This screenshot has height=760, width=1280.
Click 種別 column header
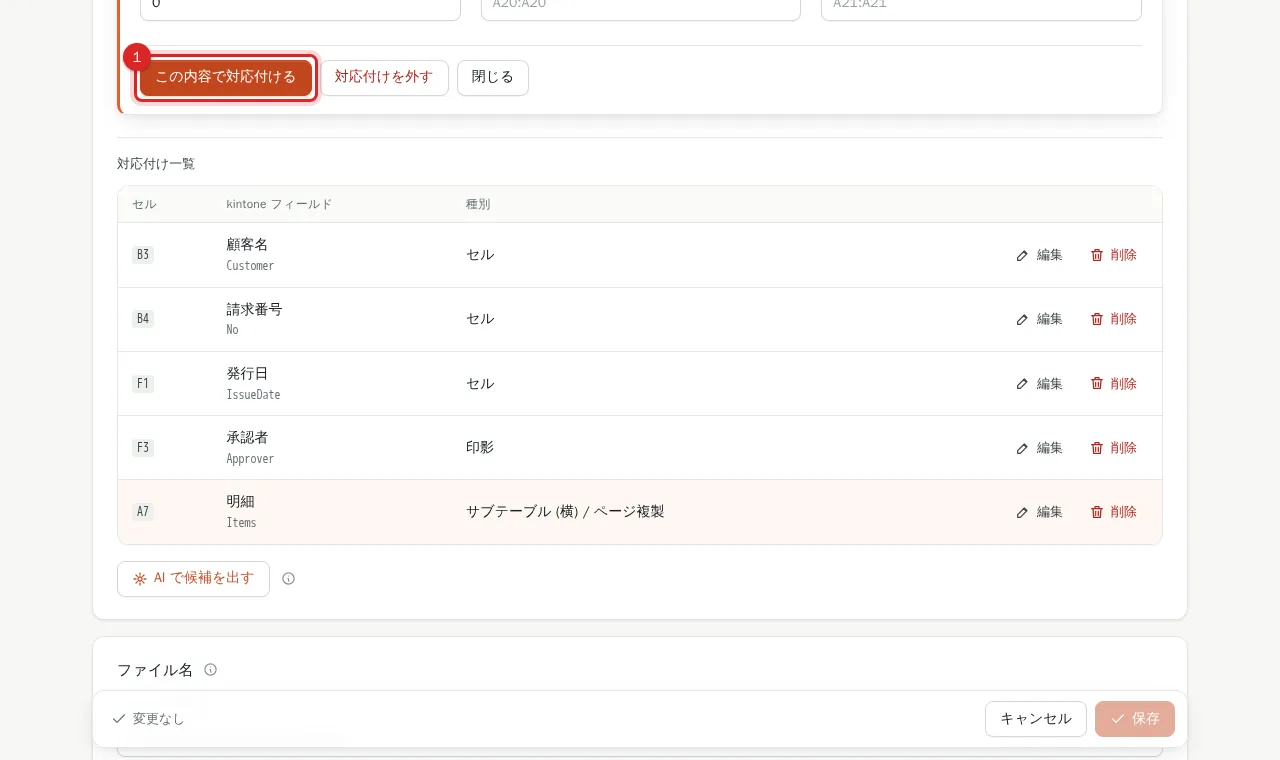(478, 204)
